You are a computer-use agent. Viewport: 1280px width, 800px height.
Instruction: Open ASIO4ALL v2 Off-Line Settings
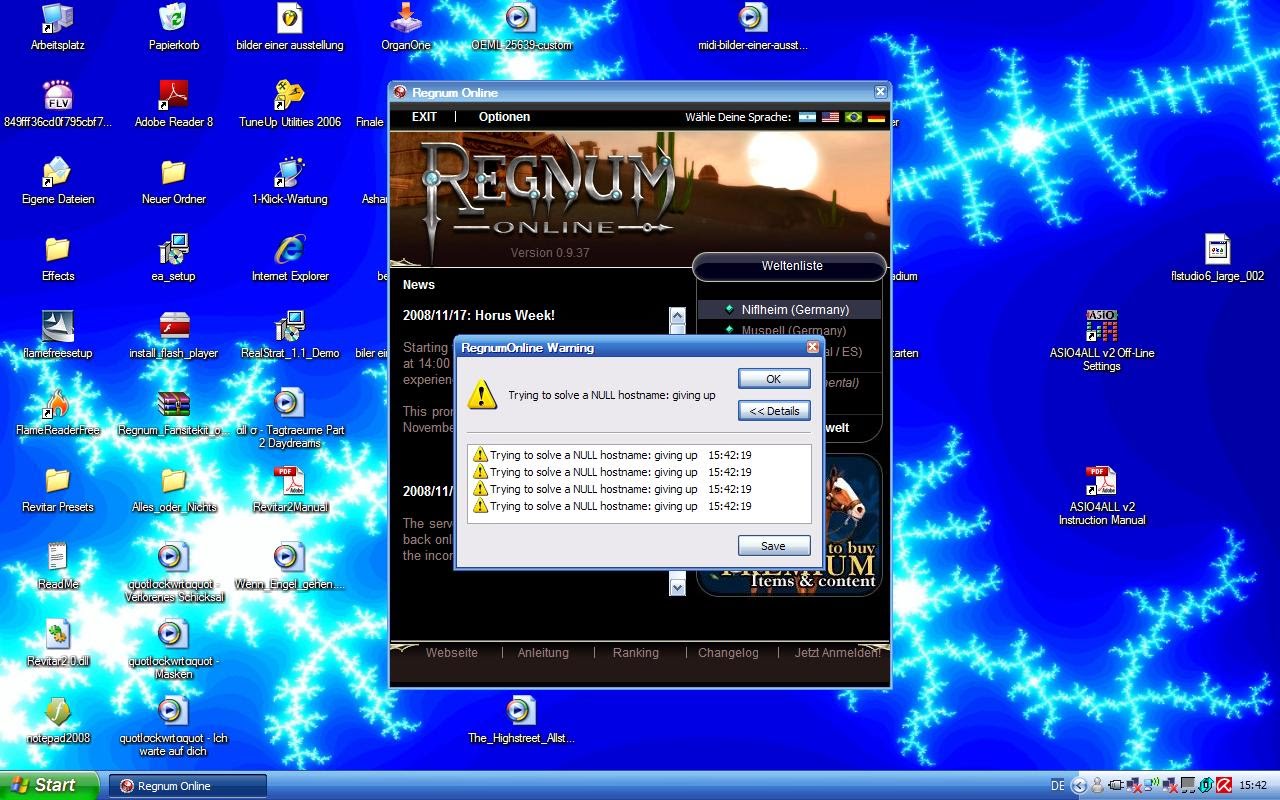click(1101, 341)
